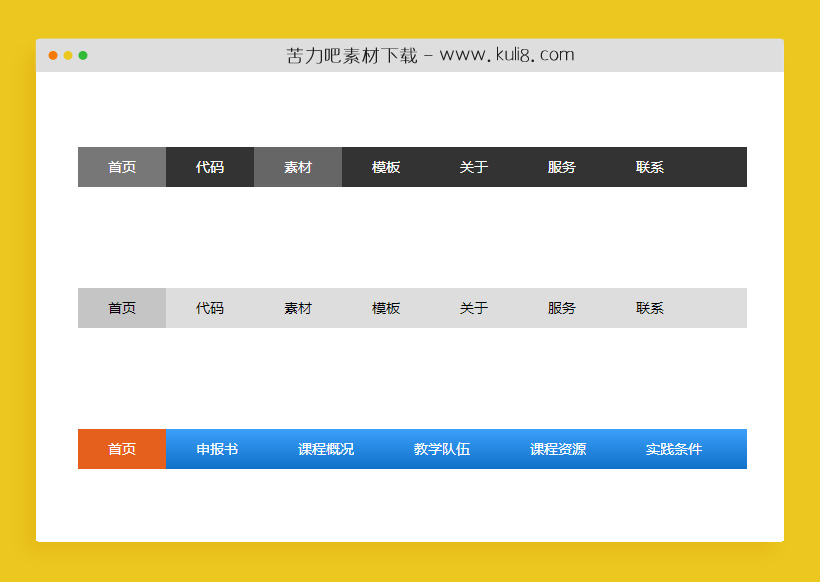Screen dimensions: 820x582
Task: Select 课程资源 on the blue bar
Action: tap(559, 449)
